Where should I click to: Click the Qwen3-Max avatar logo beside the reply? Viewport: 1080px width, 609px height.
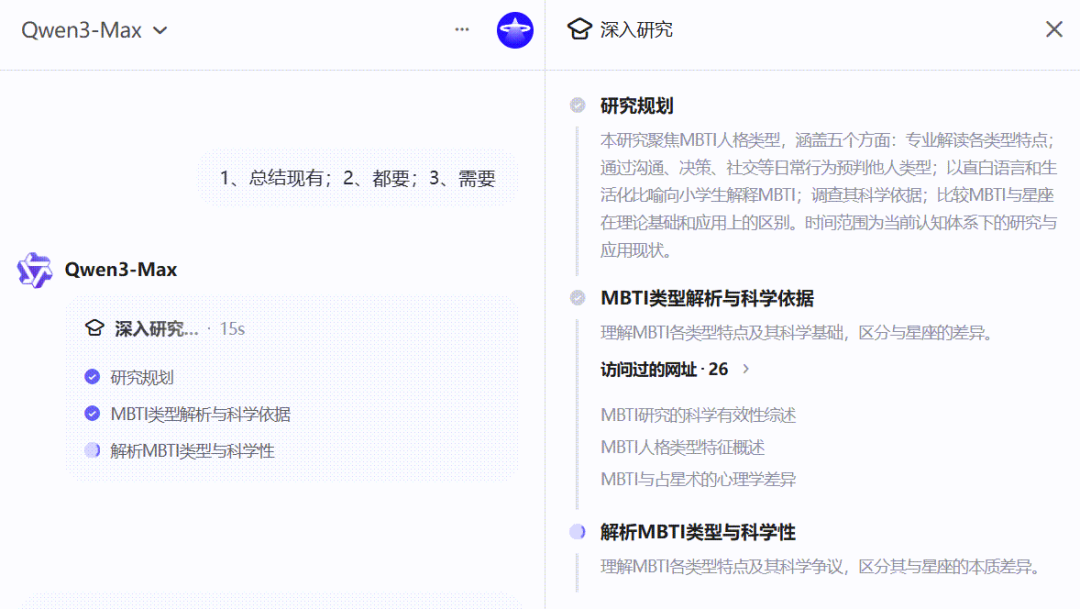coord(35,269)
